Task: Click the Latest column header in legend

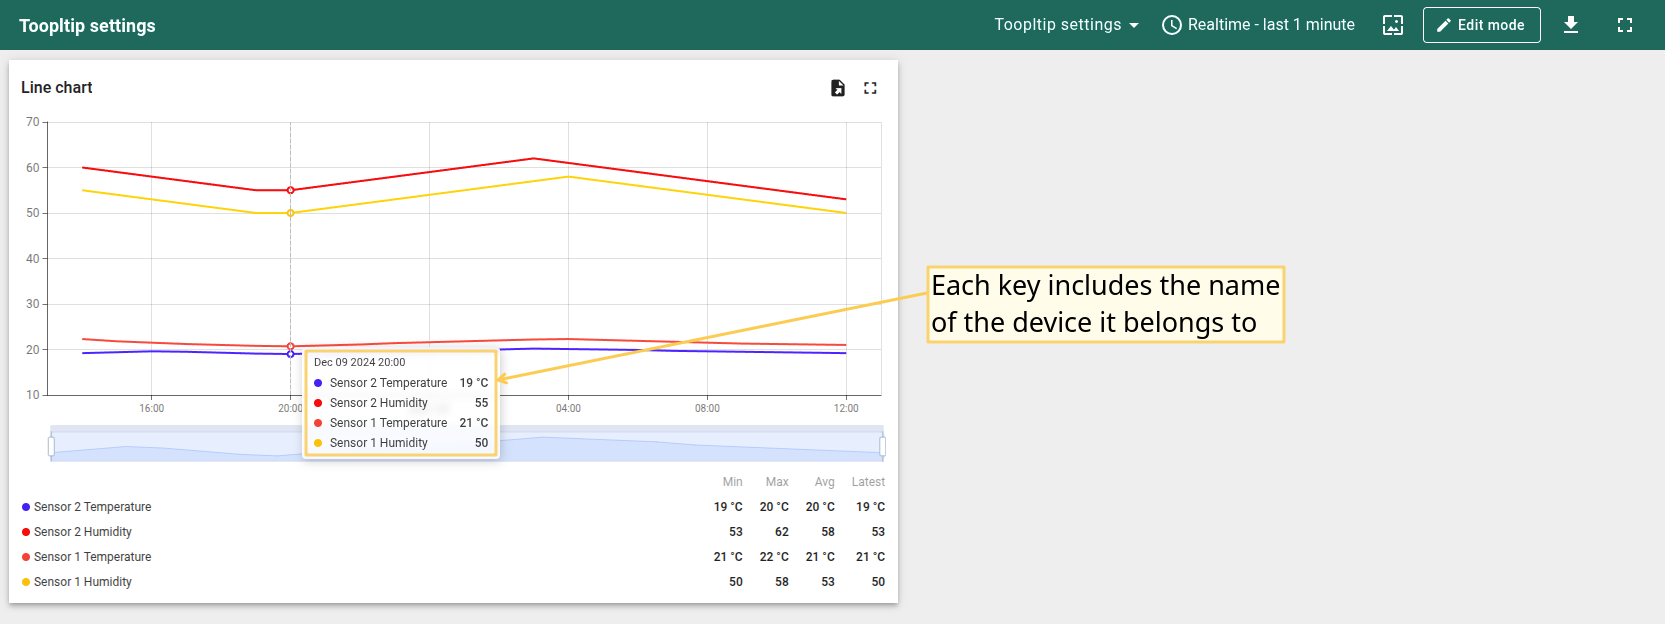Action: (x=868, y=482)
